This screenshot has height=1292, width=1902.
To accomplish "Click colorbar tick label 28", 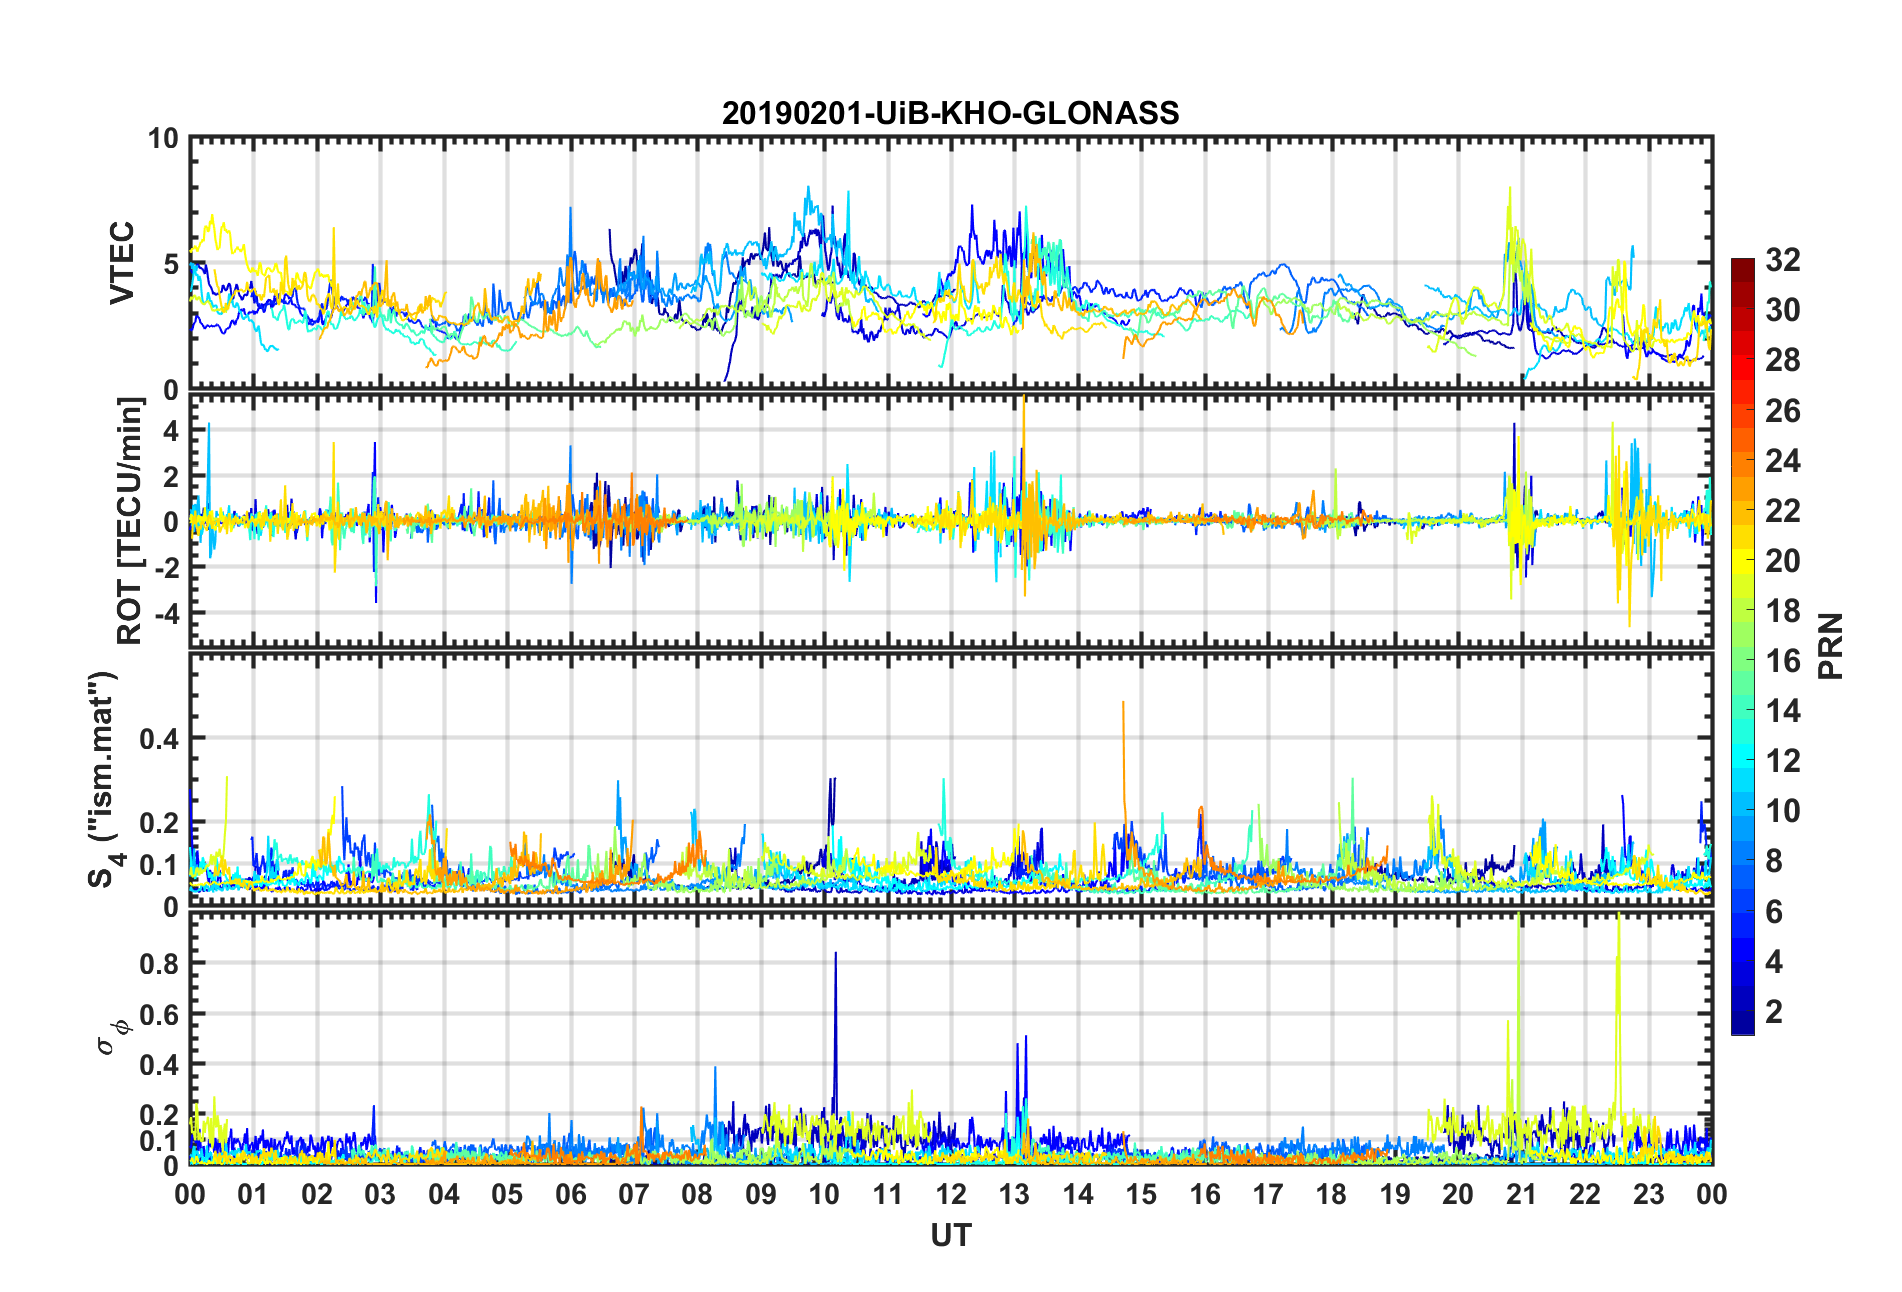I will click(x=1783, y=360).
